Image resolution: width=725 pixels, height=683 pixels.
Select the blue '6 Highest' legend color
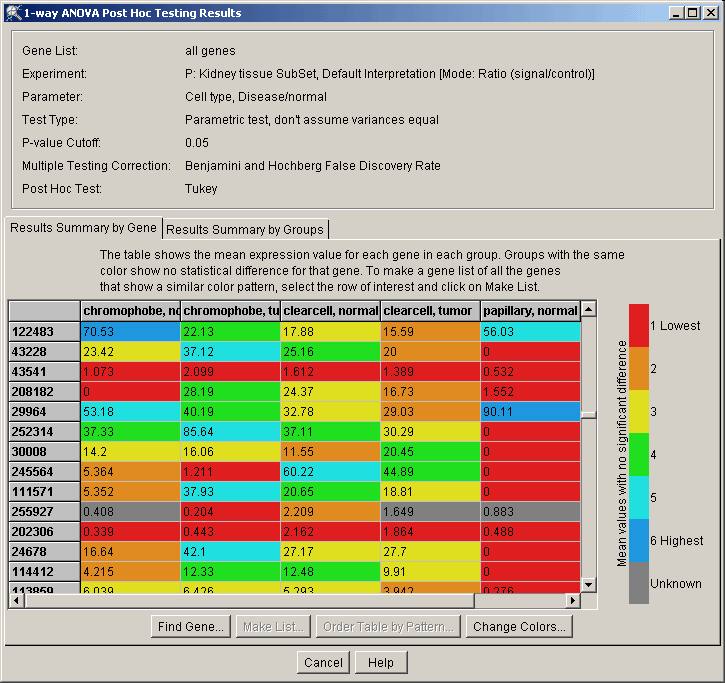click(638, 540)
